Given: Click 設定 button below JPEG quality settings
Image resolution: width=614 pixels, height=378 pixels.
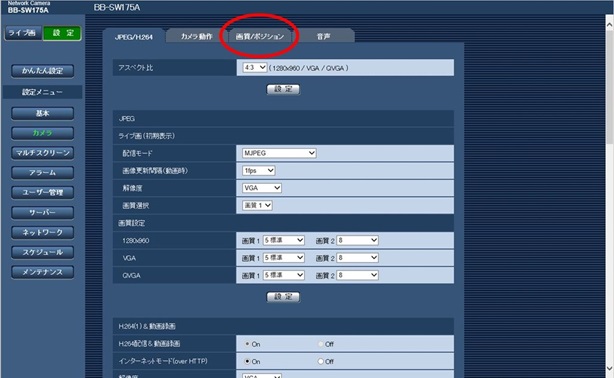Looking at the screenshot, I should [x=283, y=297].
